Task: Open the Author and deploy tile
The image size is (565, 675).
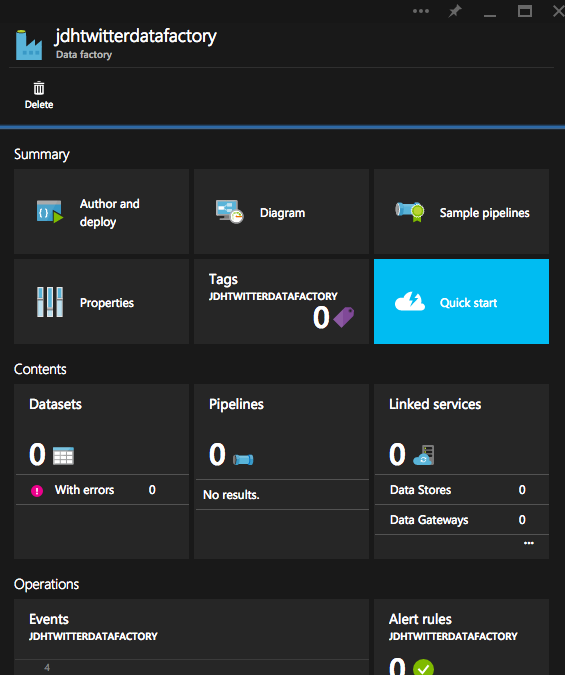Action: (102, 211)
